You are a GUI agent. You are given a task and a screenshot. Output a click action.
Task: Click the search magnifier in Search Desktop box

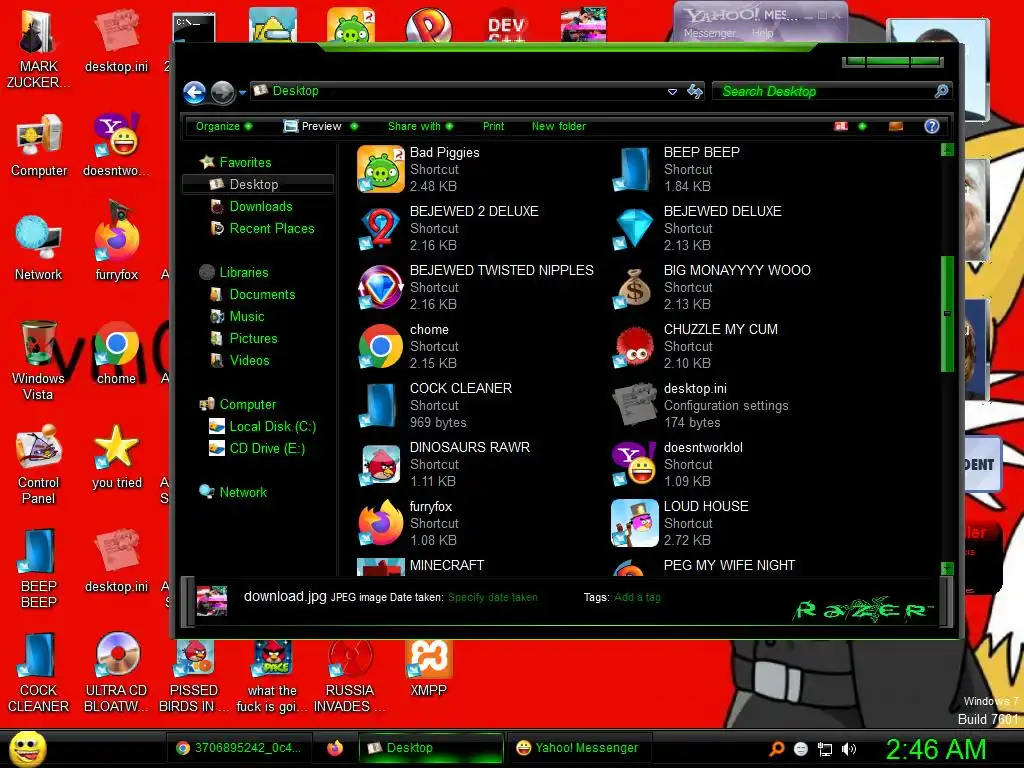point(941,91)
